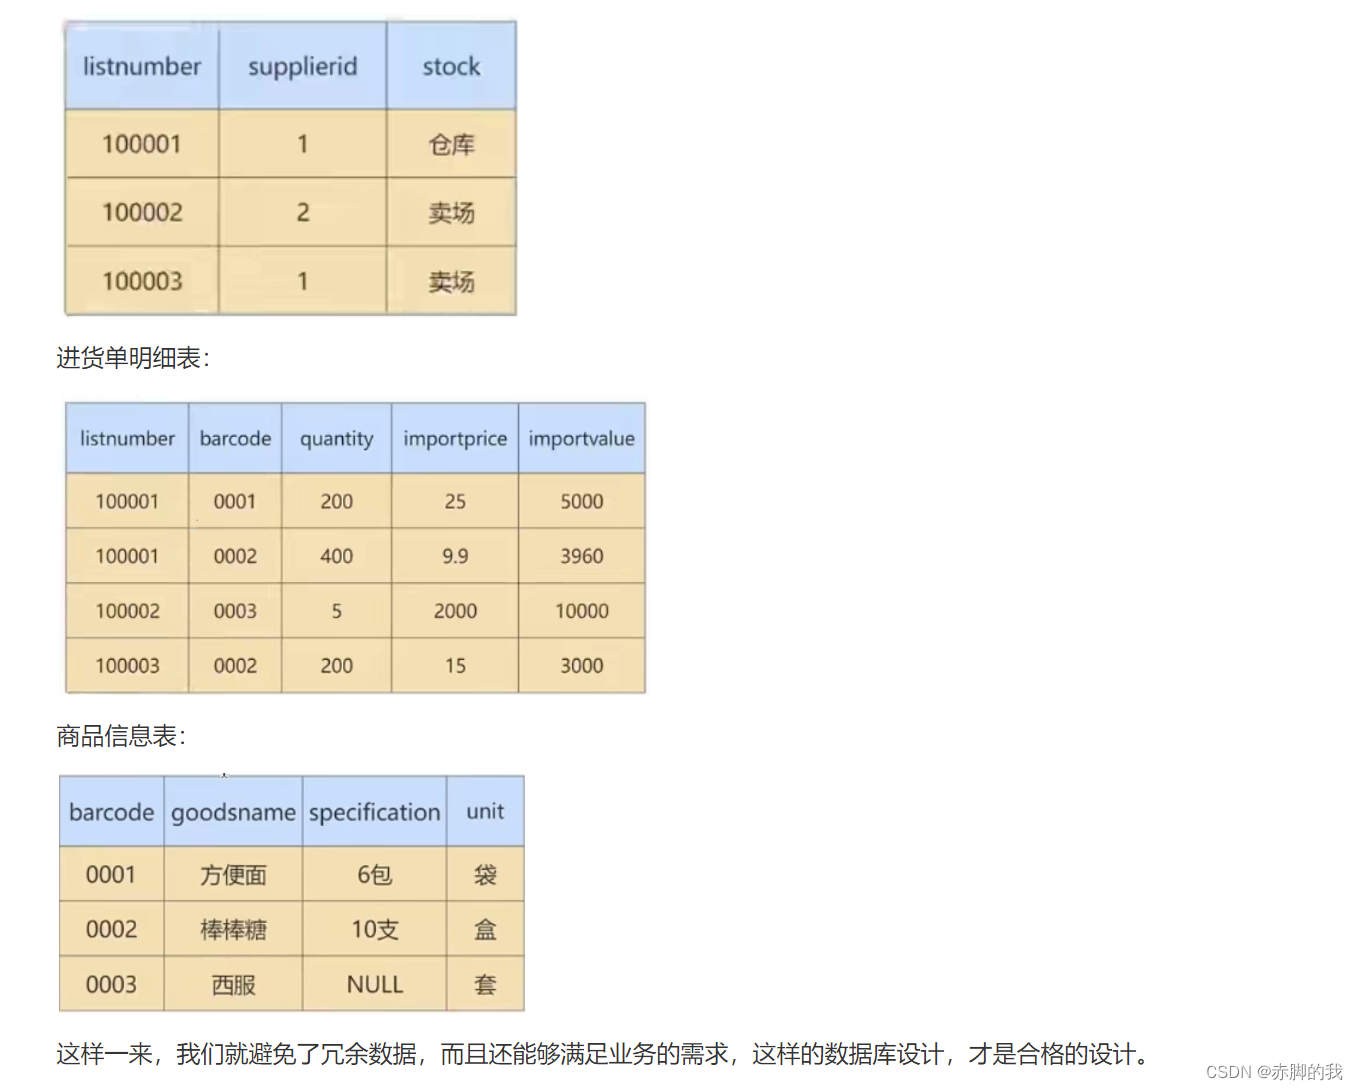Click the supplierid column header
This screenshot has width=1358, height=1090.
[x=302, y=66]
